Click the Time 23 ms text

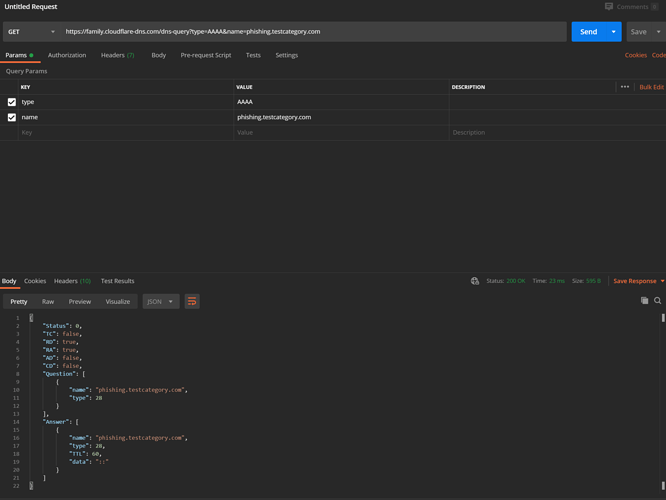click(x=548, y=281)
